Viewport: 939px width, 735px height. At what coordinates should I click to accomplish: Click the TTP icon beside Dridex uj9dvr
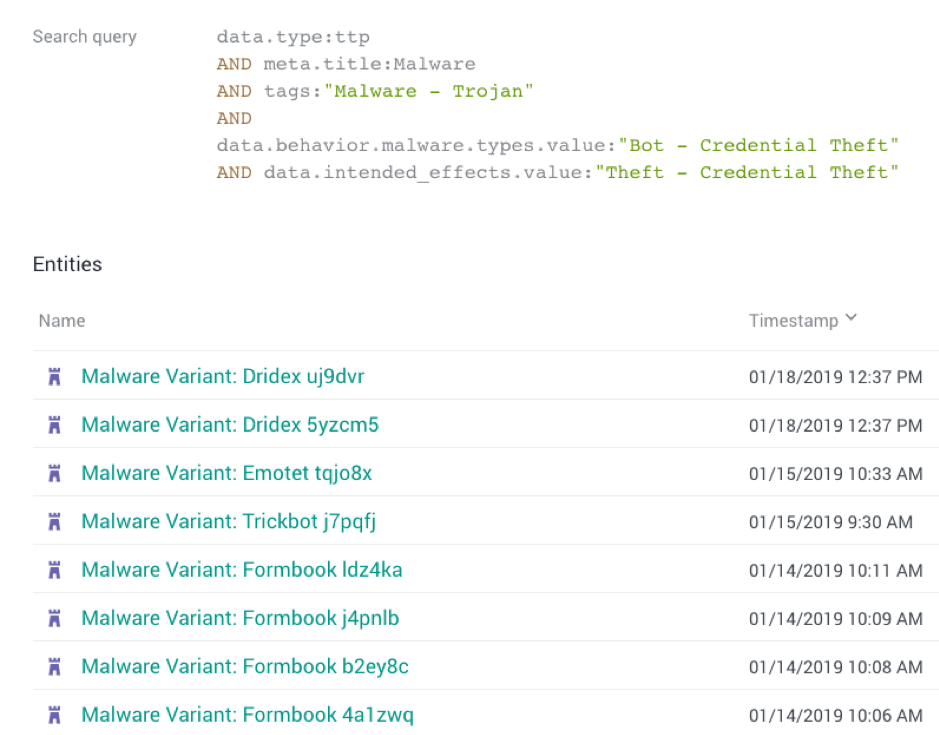coord(54,377)
